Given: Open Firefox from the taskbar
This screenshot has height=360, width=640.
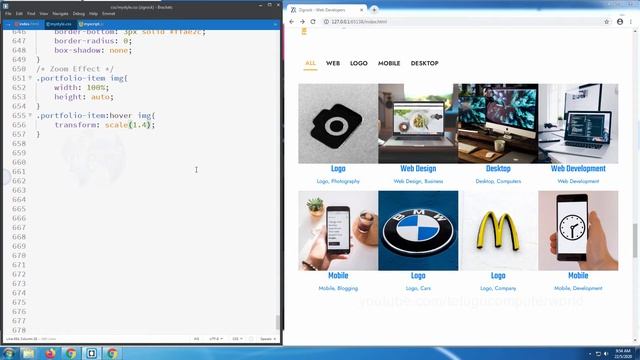Looking at the screenshot, I should point(50,353).
